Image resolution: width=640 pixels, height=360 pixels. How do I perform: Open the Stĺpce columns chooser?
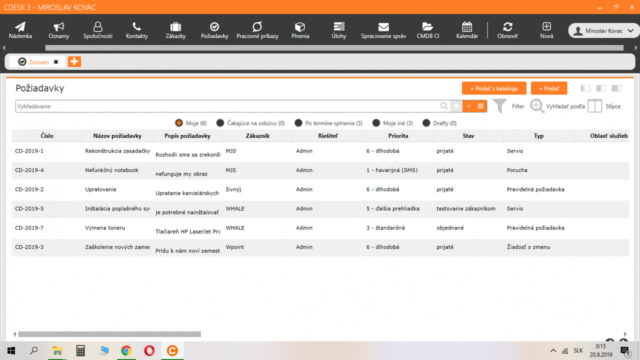coord(604,106)
